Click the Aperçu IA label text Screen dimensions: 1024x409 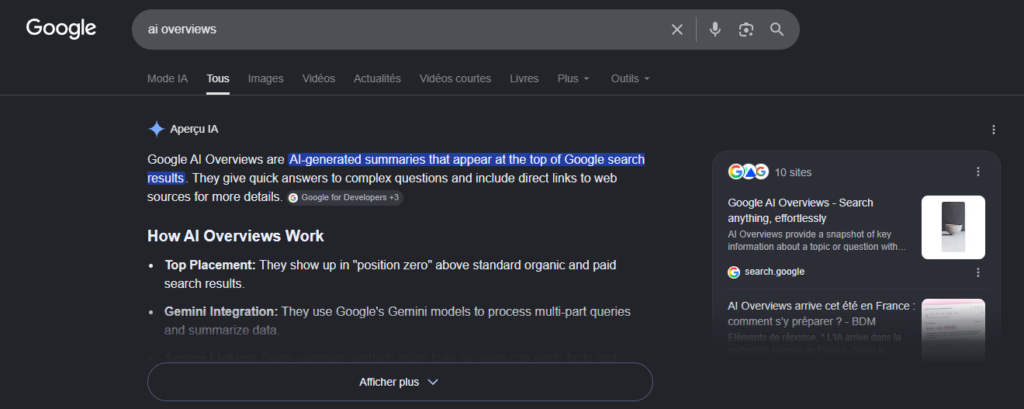coord(194,129)
